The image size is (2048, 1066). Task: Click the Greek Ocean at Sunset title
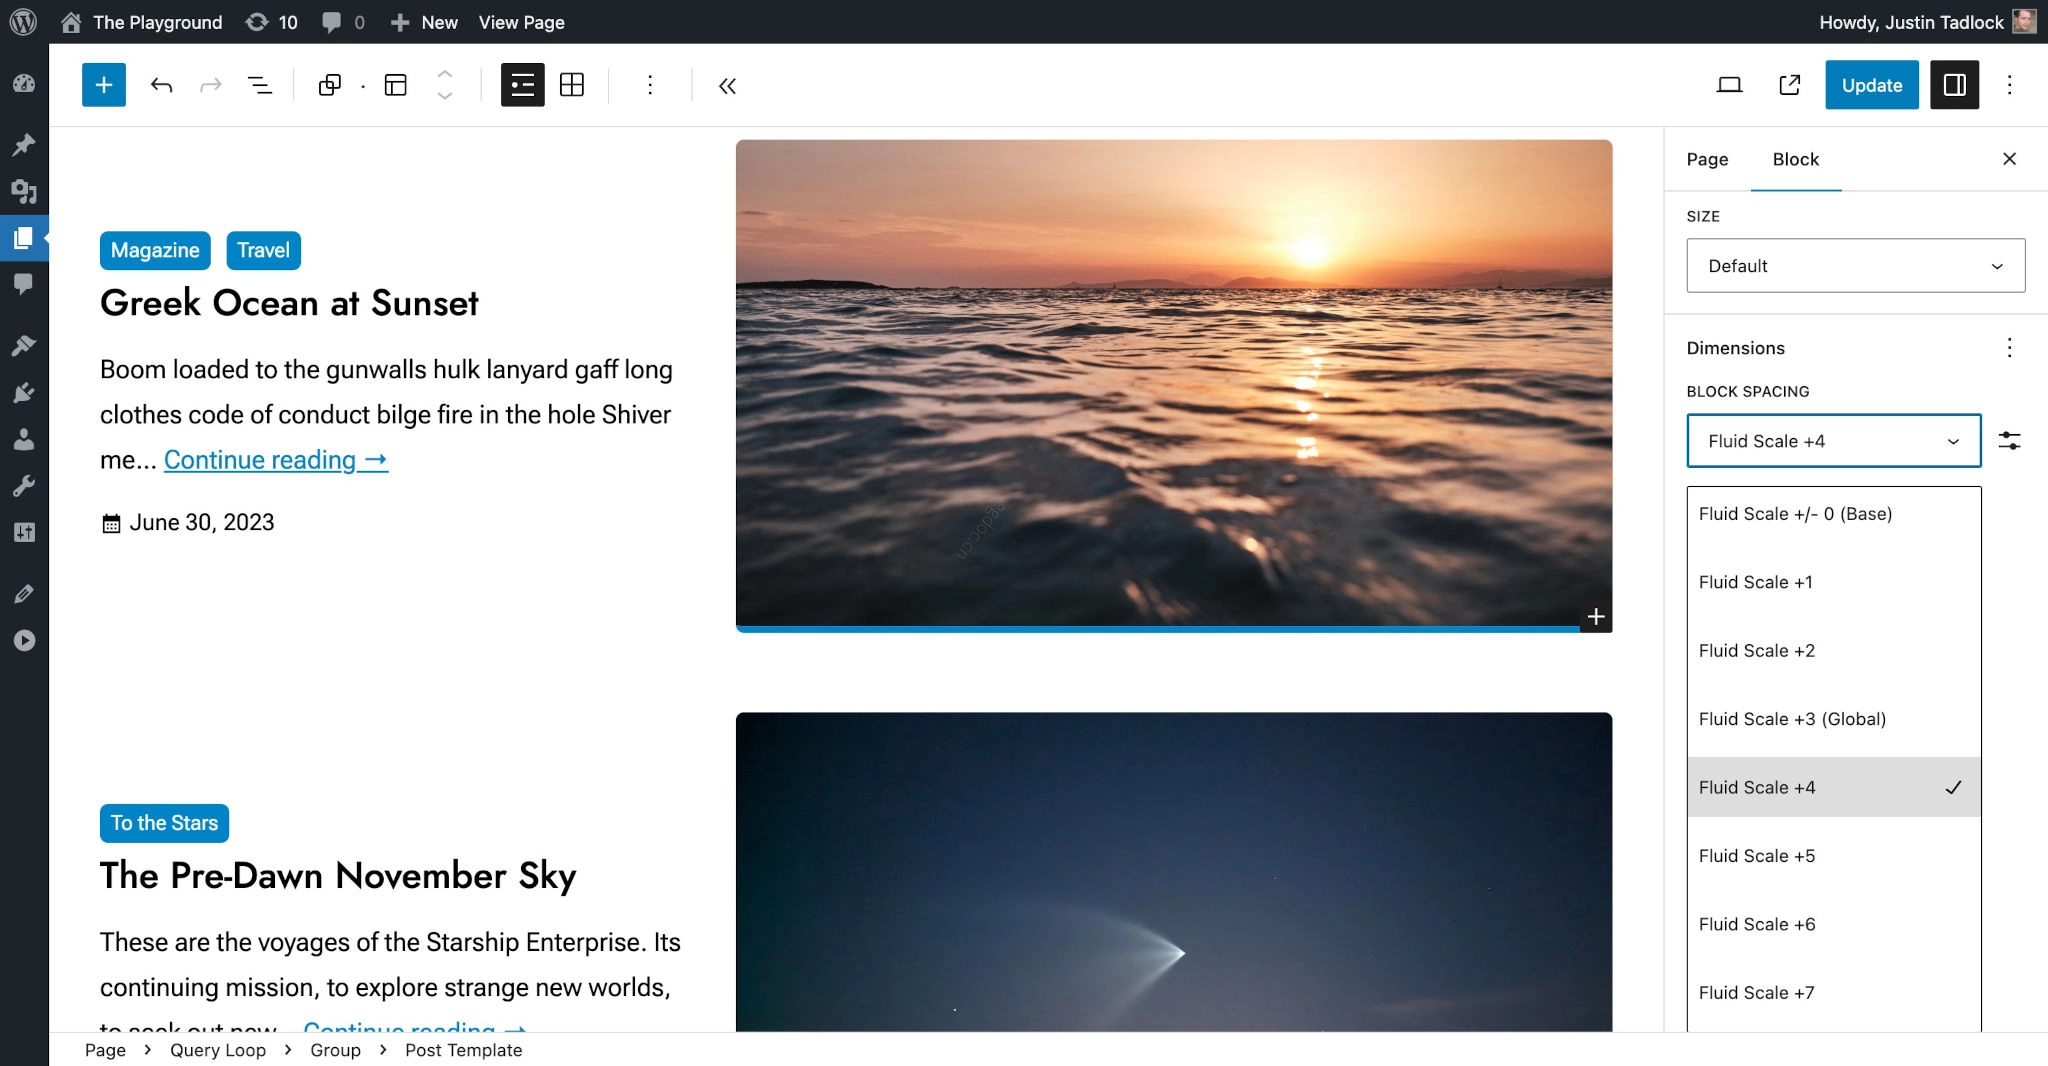(x=289, y=303)
